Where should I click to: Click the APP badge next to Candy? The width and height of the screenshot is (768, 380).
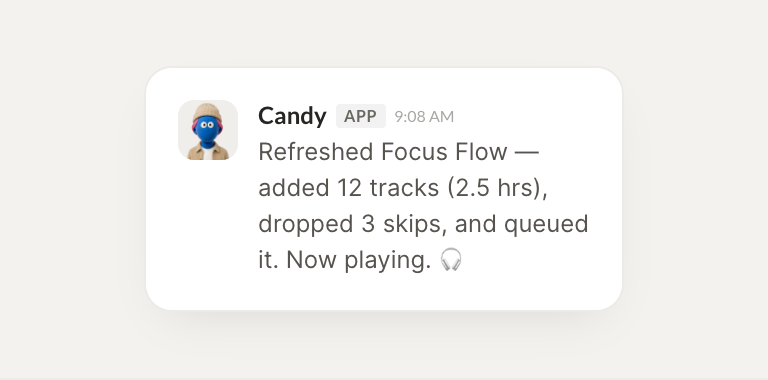point(360,116)
